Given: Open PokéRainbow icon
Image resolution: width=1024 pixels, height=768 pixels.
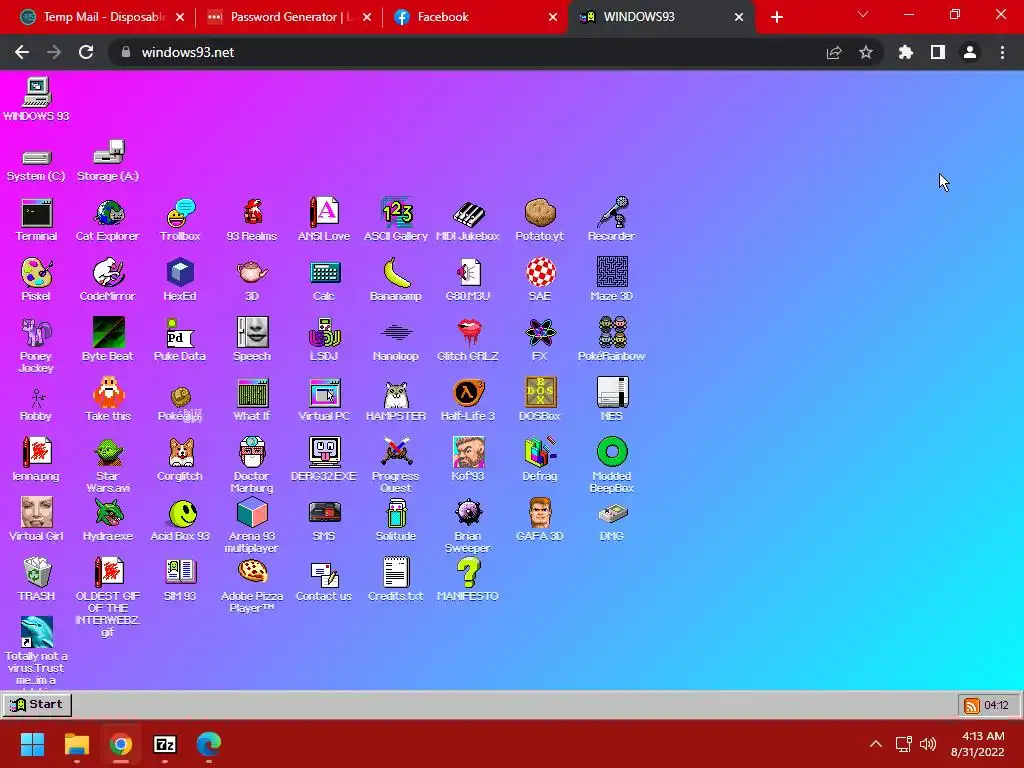Looking at the screenshot, I should pos(612,340).
